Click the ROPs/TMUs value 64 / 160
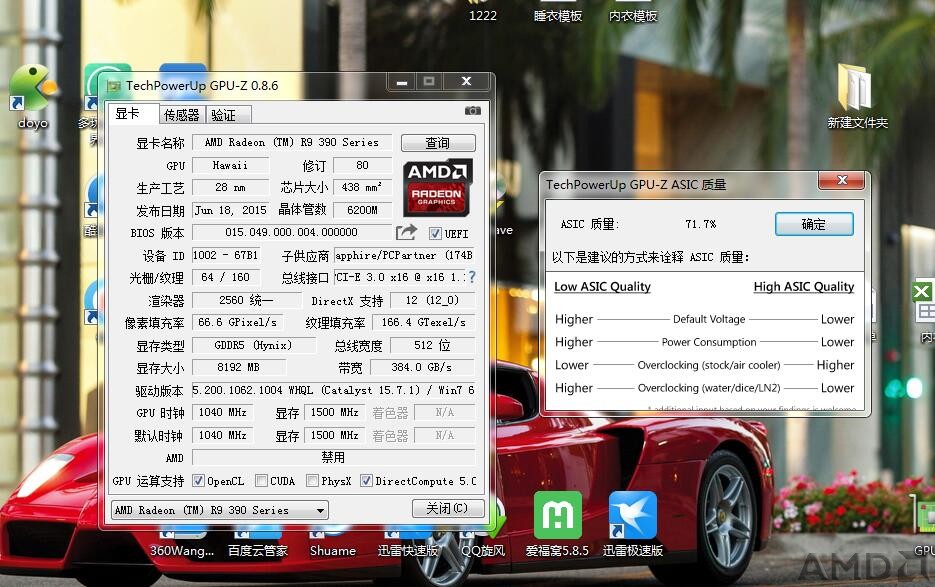The width and height of the screenshot is (935, 587). click(225, 277)
